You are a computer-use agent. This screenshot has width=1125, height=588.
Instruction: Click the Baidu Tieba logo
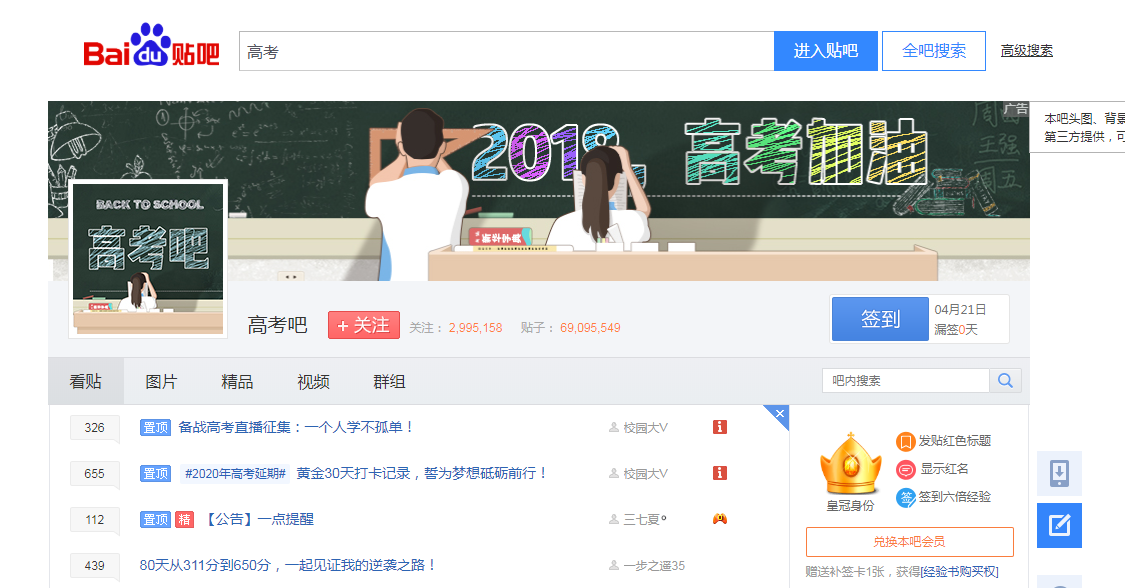point(151,46)
